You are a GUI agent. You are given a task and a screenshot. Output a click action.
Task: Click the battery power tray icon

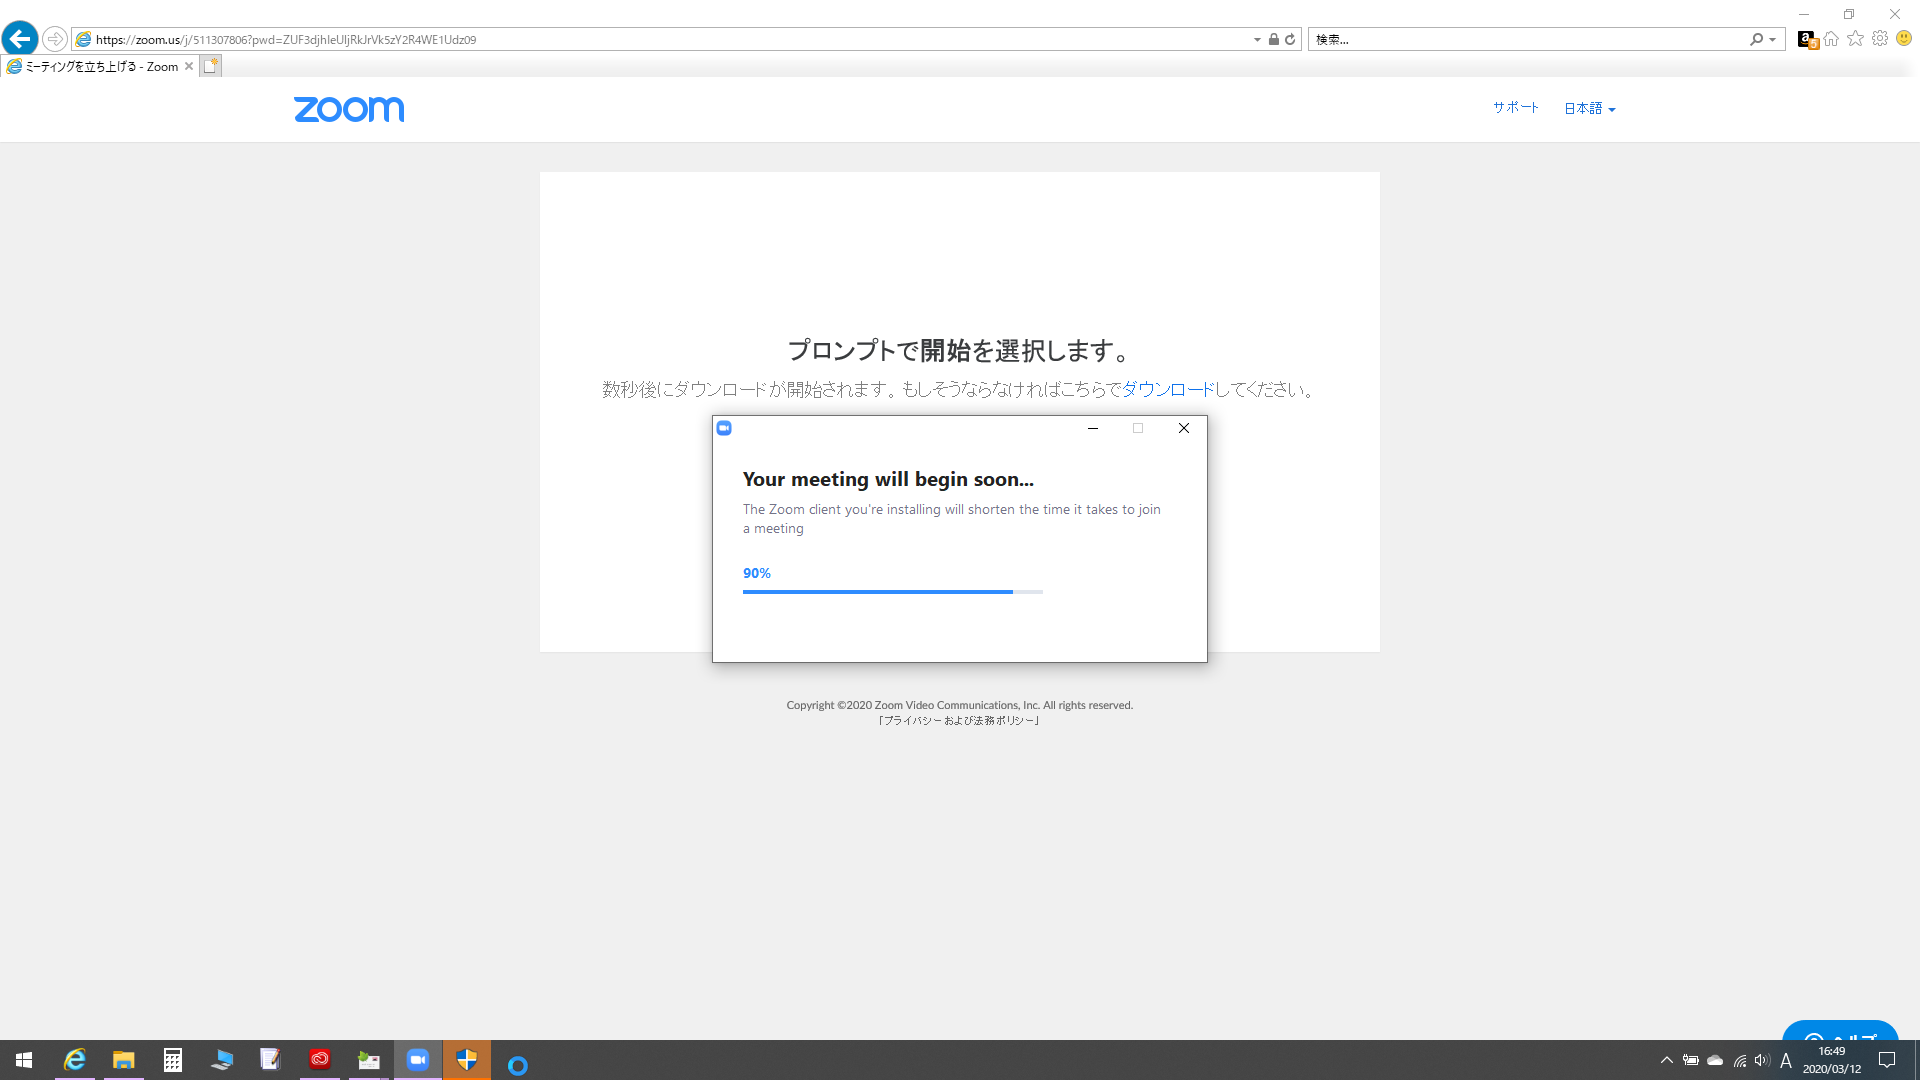tap(1690, 1060)
